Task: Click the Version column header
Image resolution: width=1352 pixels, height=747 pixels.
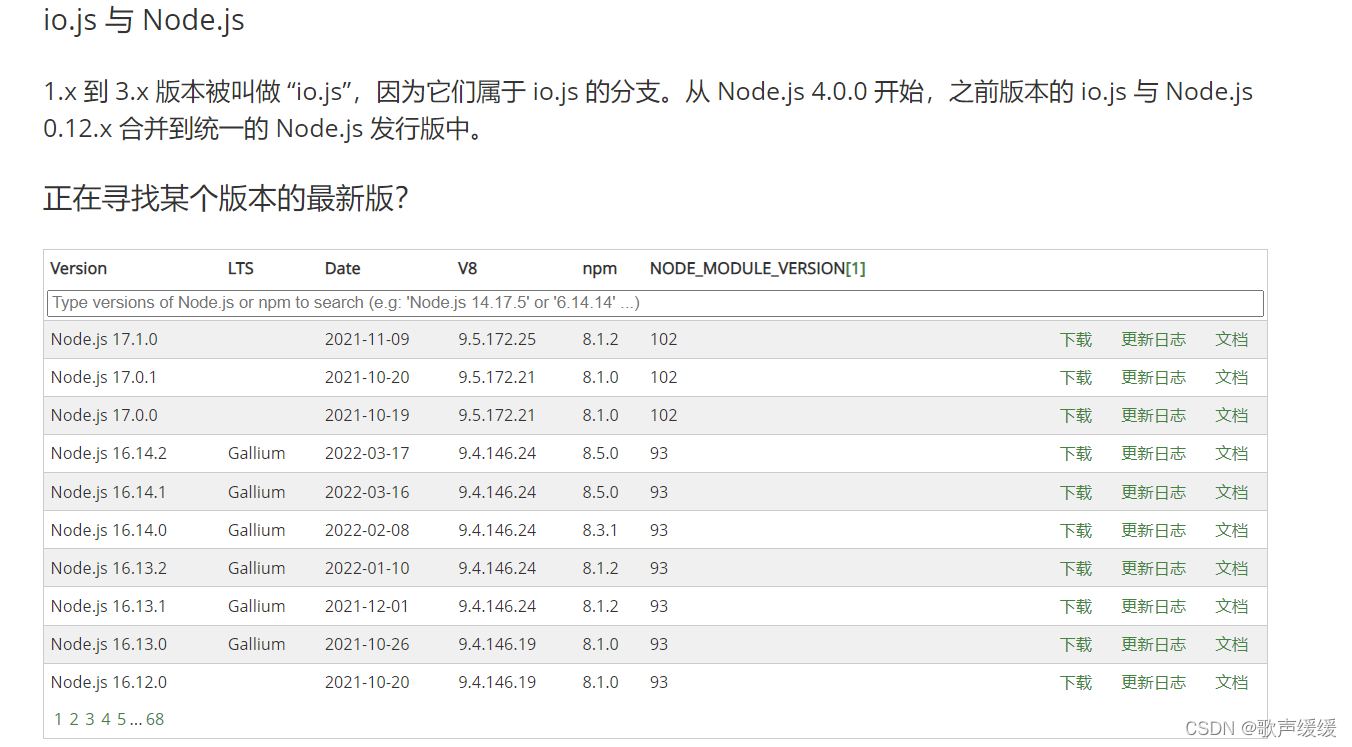Action: [x=79, y=268]
